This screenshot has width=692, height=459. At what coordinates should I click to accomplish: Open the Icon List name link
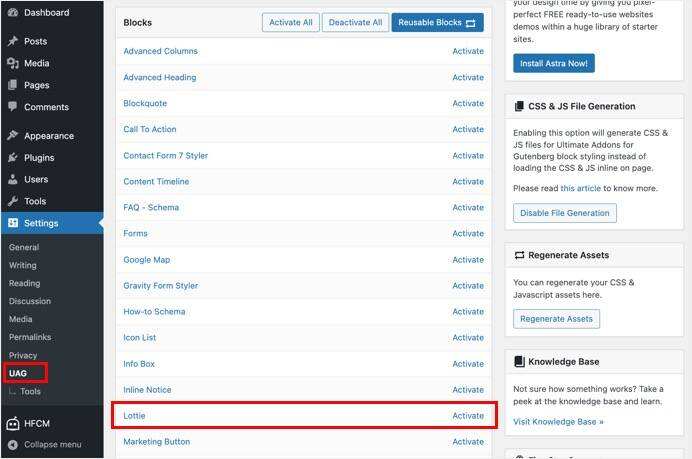[x=139, y=338]
